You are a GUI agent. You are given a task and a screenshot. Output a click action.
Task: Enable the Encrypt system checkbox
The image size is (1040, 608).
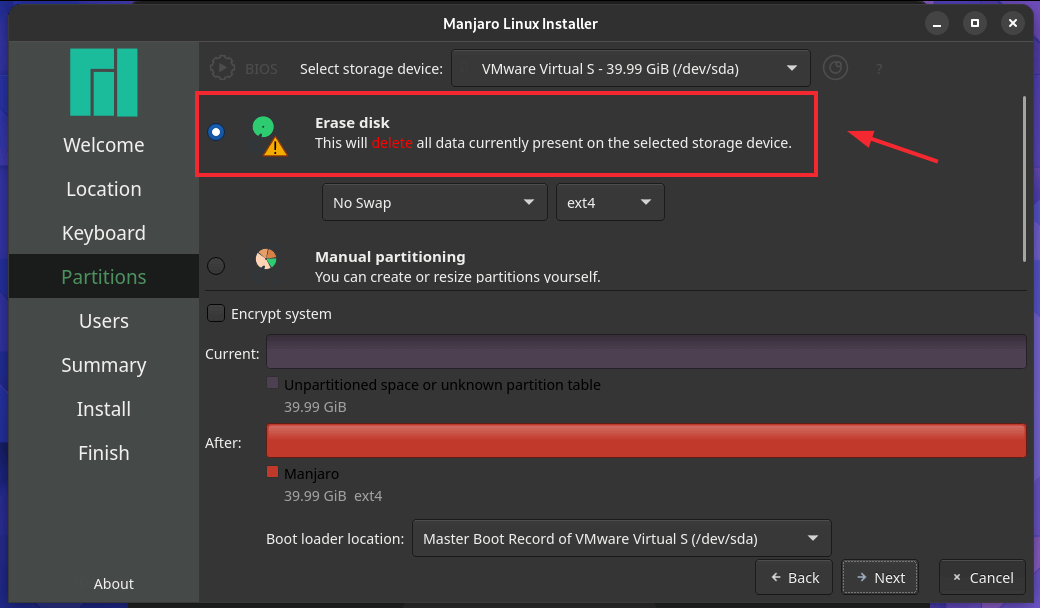coord(216,313)
